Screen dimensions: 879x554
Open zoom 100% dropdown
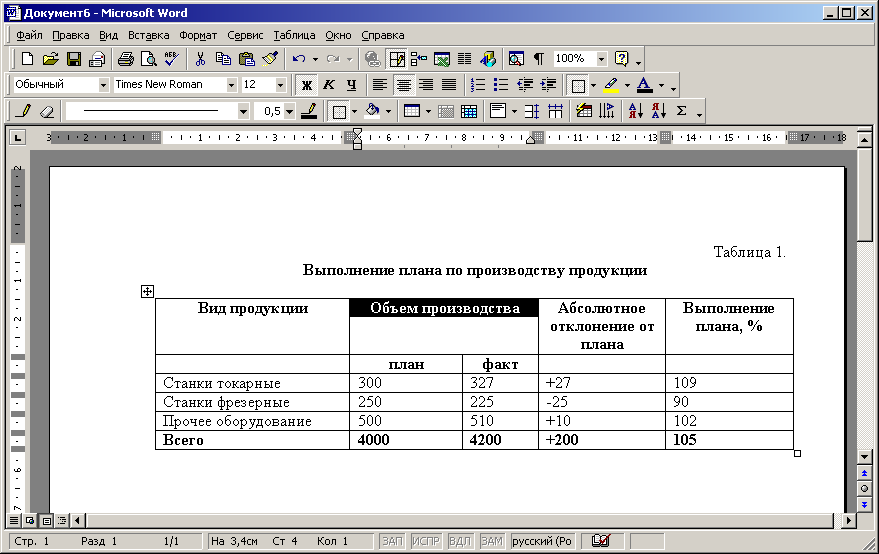pyautogui.click(x=601, y=59)
